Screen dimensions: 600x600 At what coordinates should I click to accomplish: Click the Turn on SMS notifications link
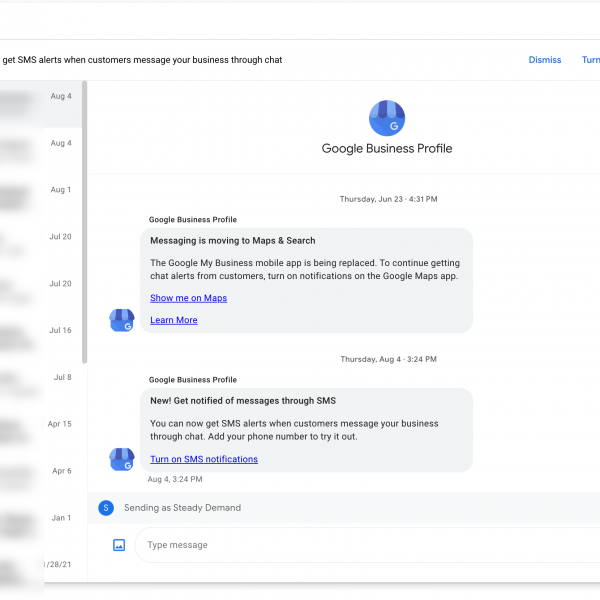pos(204,459)
